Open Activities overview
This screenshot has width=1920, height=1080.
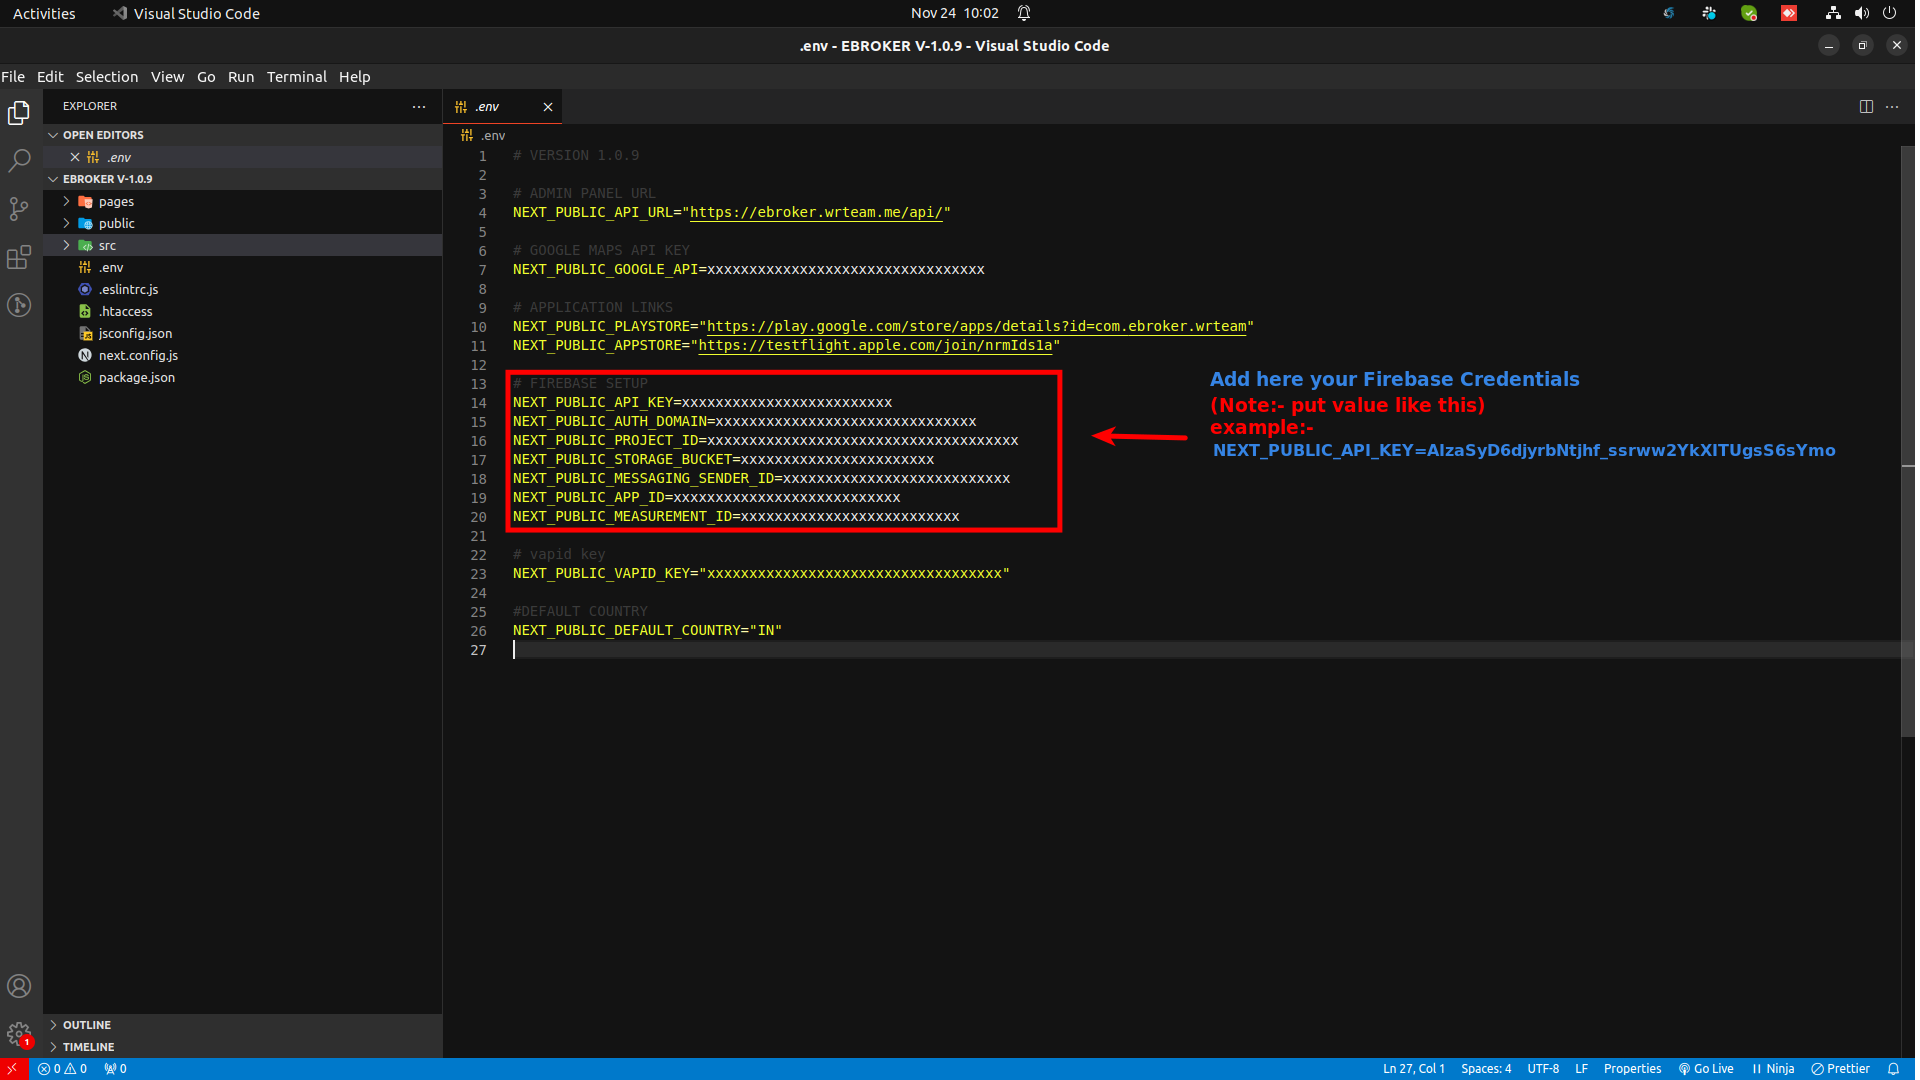pos(44,13)
